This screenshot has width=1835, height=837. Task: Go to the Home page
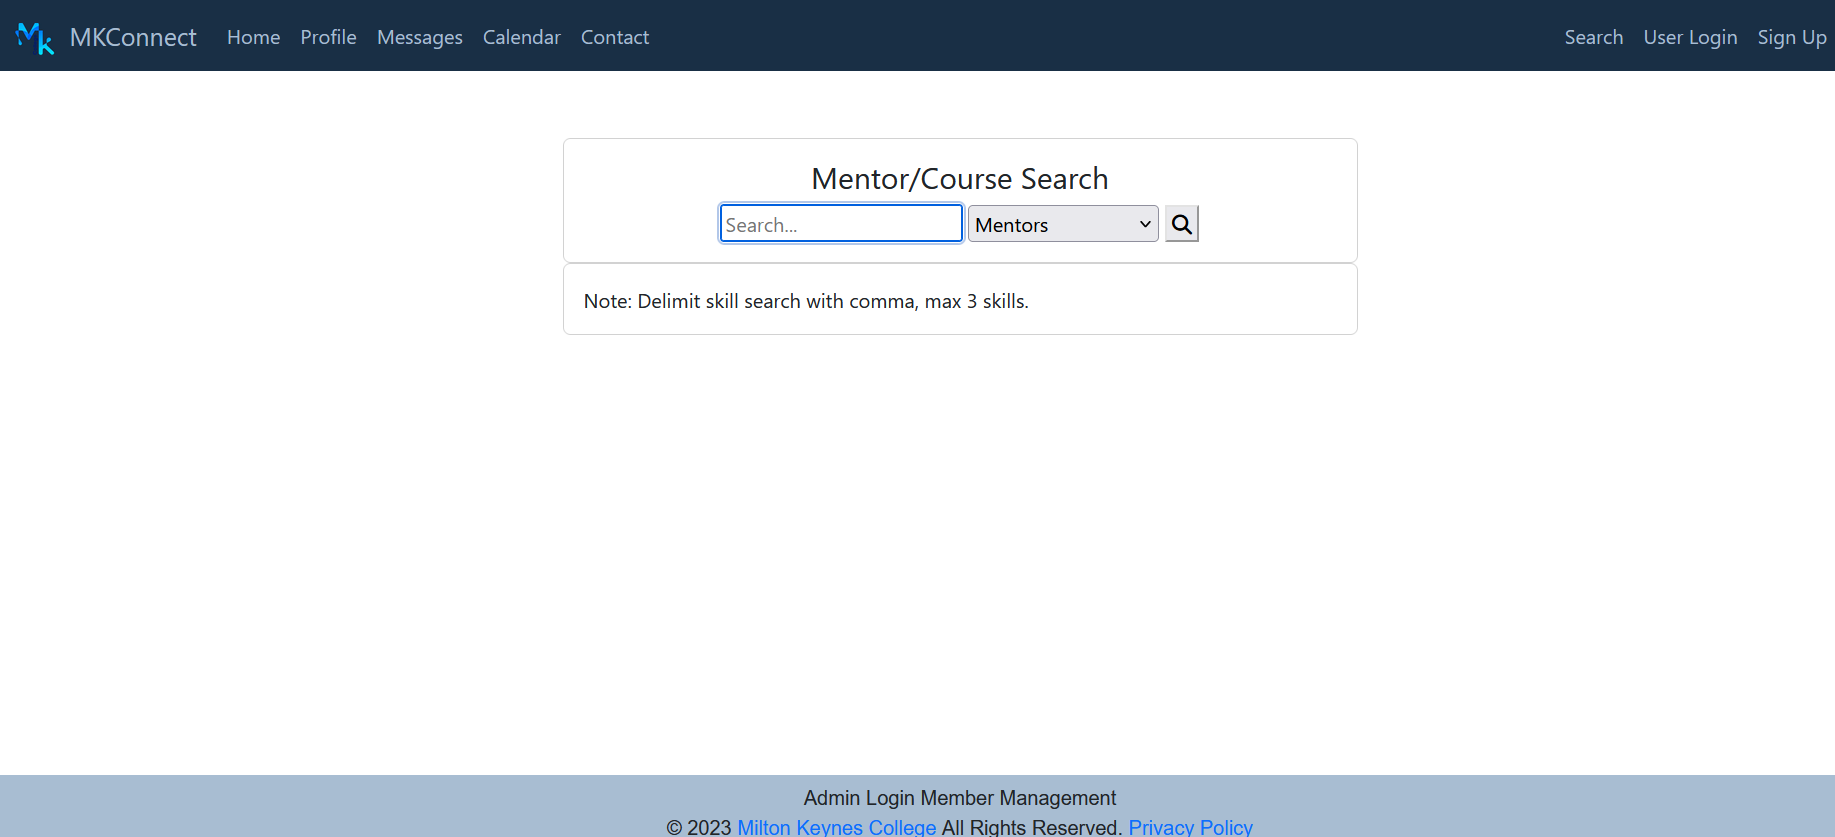pyautogui.click(x=253, y=38)
